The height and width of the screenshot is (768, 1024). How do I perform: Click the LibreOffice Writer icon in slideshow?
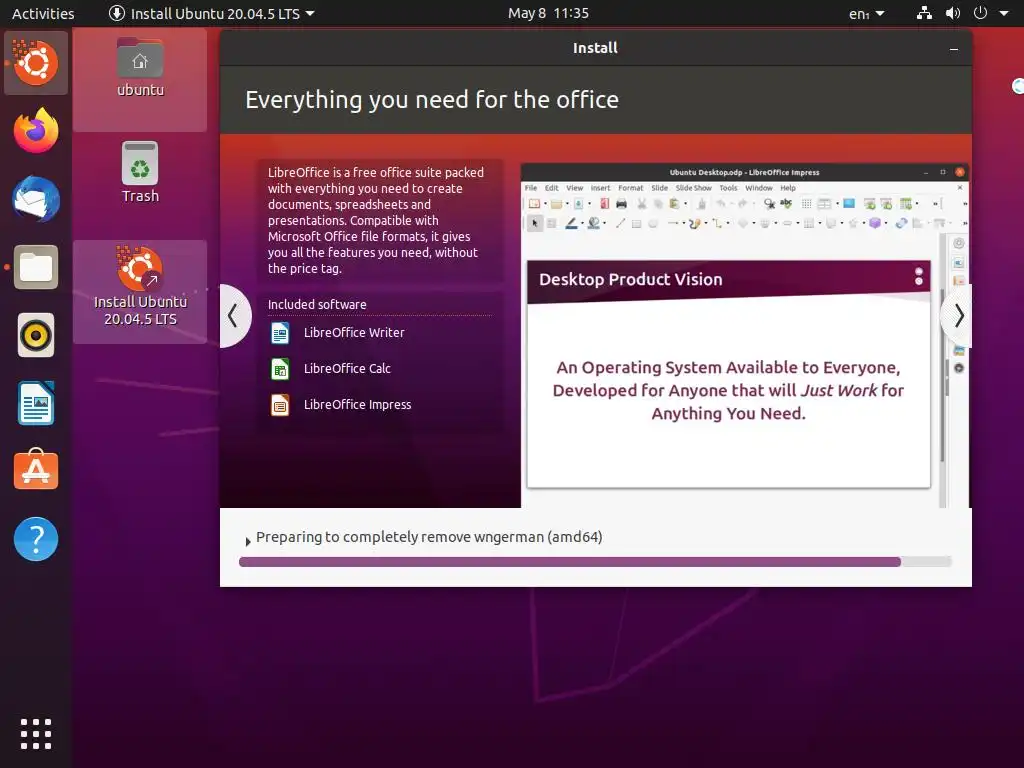[280, 332]
